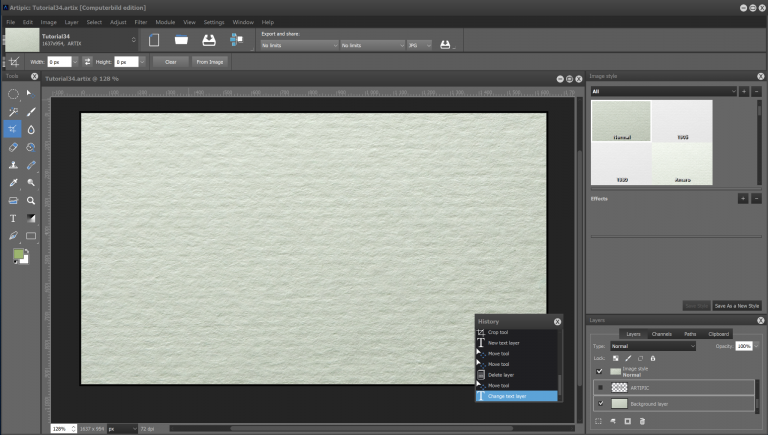Select Delete layer in History panel

pyautogui.click(x=517, y=375)
